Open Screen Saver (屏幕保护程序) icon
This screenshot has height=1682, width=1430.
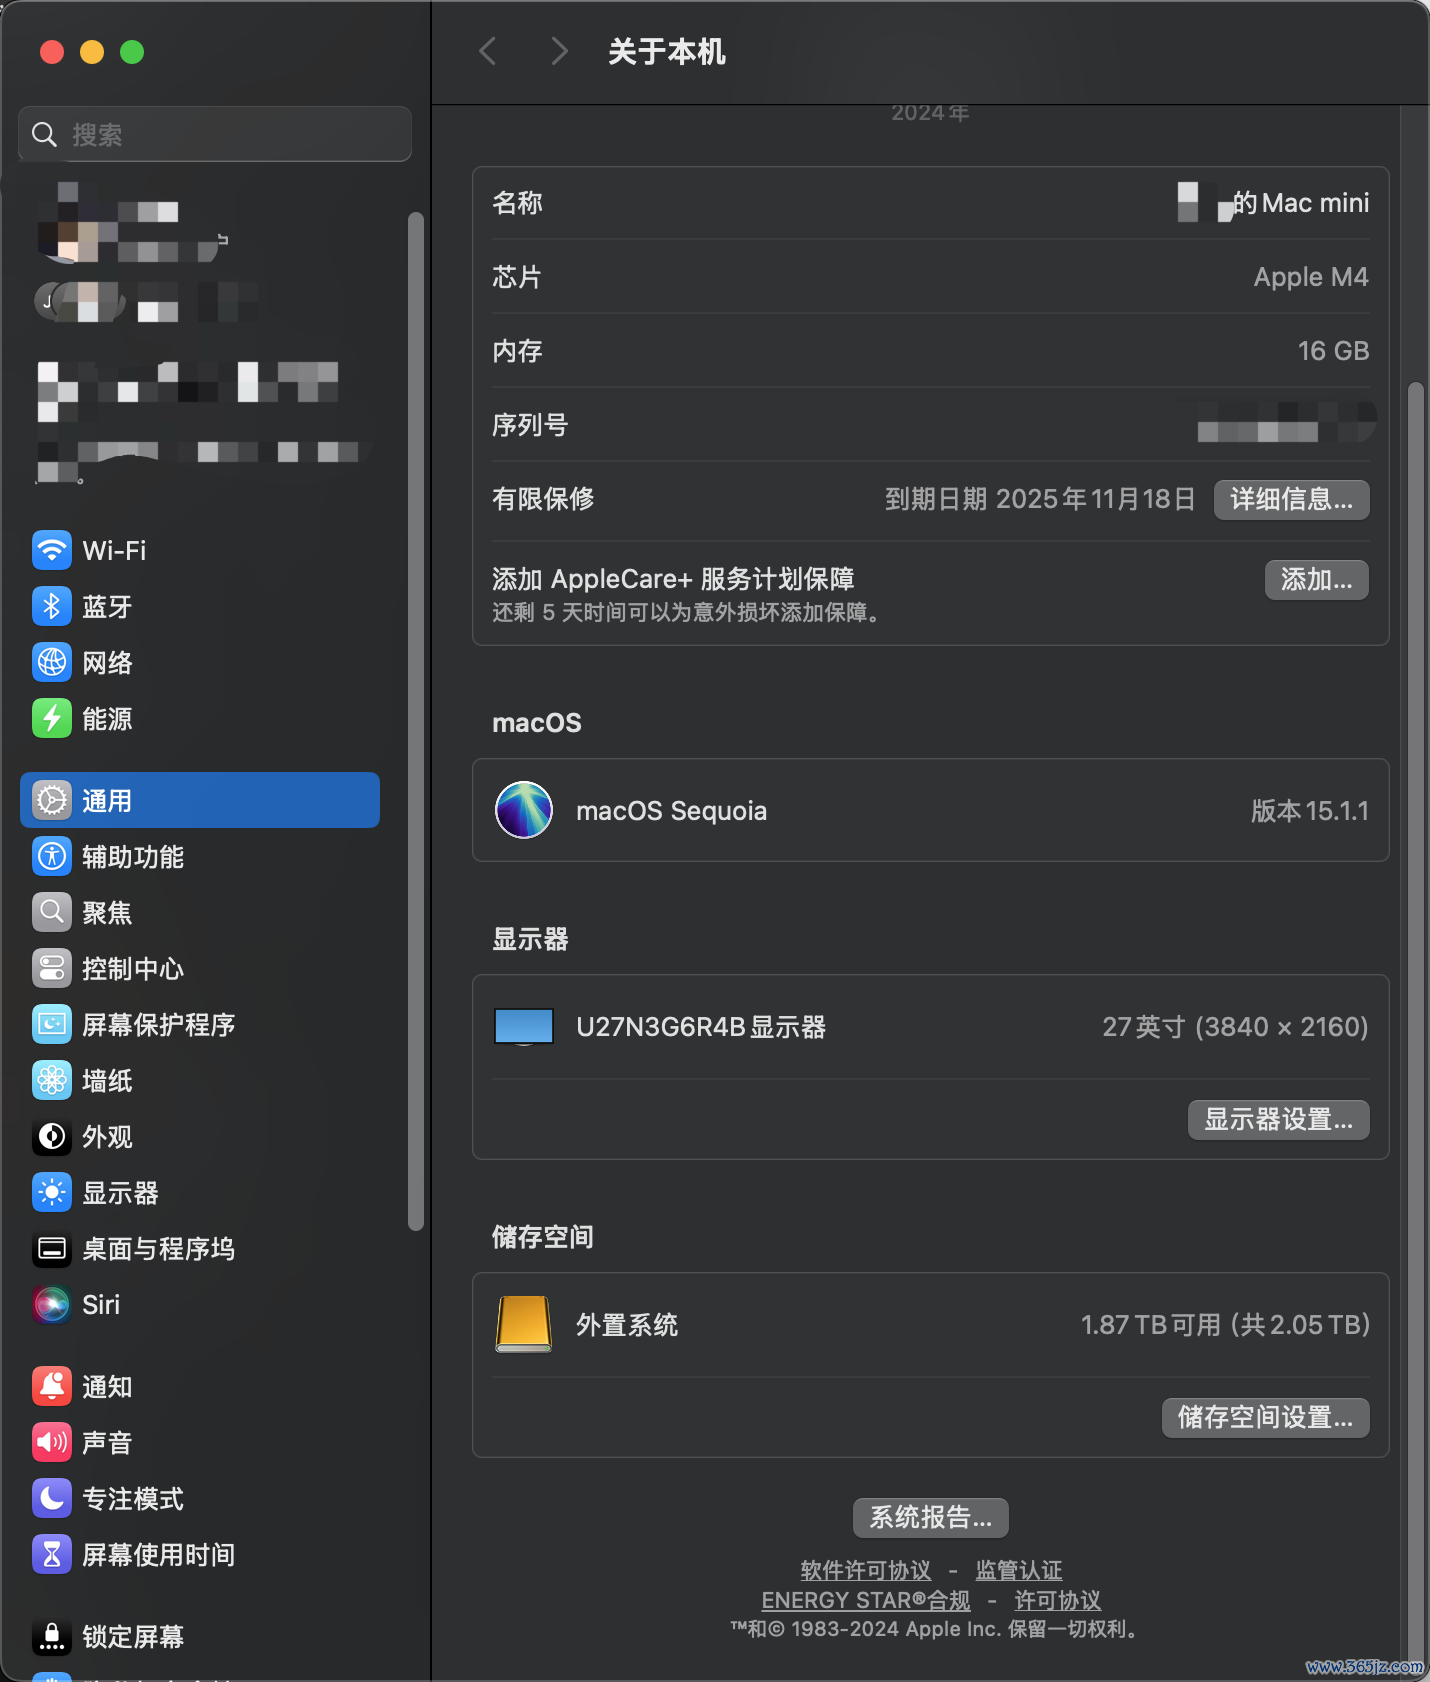[52, 1024]
